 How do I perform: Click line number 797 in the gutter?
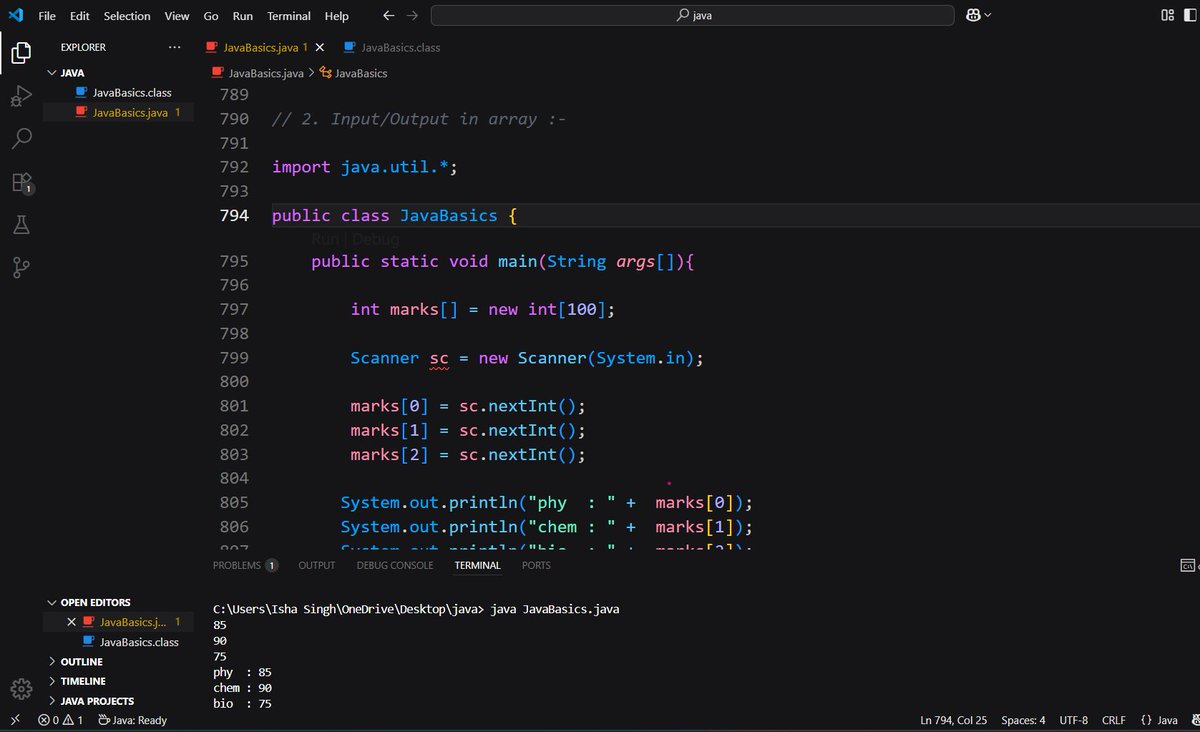pos(233,310)
